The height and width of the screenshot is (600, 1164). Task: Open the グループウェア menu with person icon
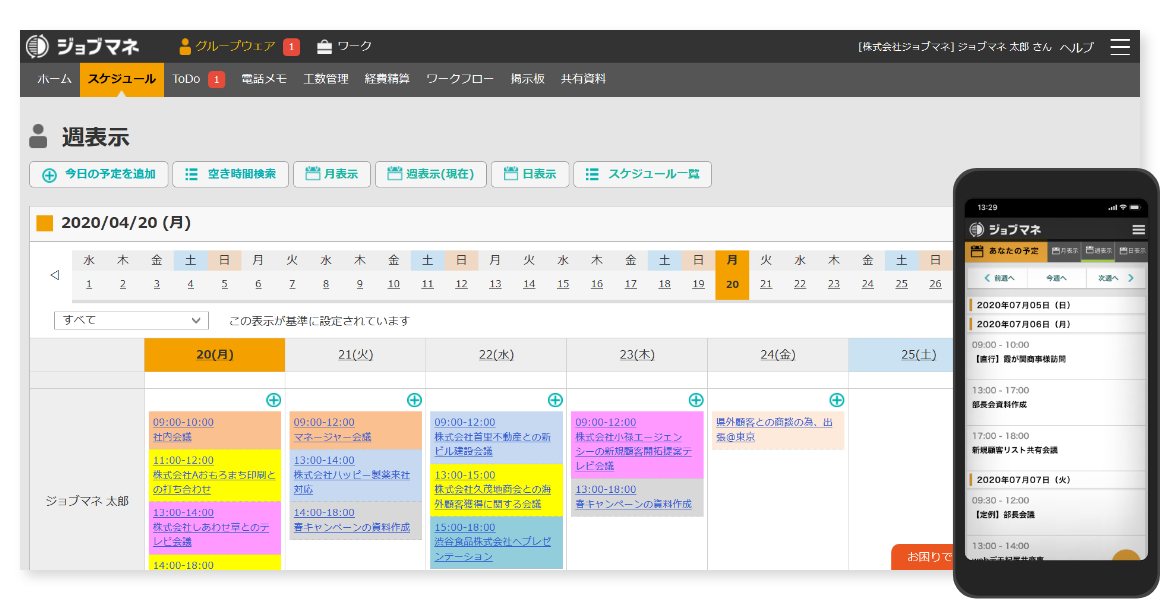227,47
